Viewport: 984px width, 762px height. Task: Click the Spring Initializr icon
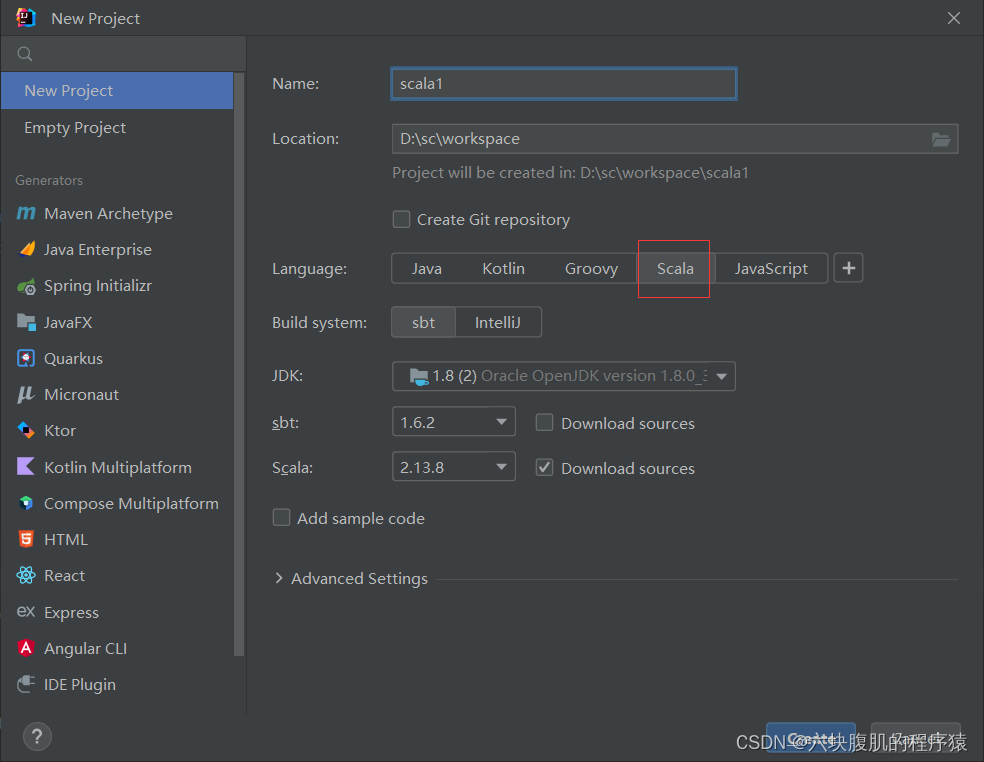26,286
